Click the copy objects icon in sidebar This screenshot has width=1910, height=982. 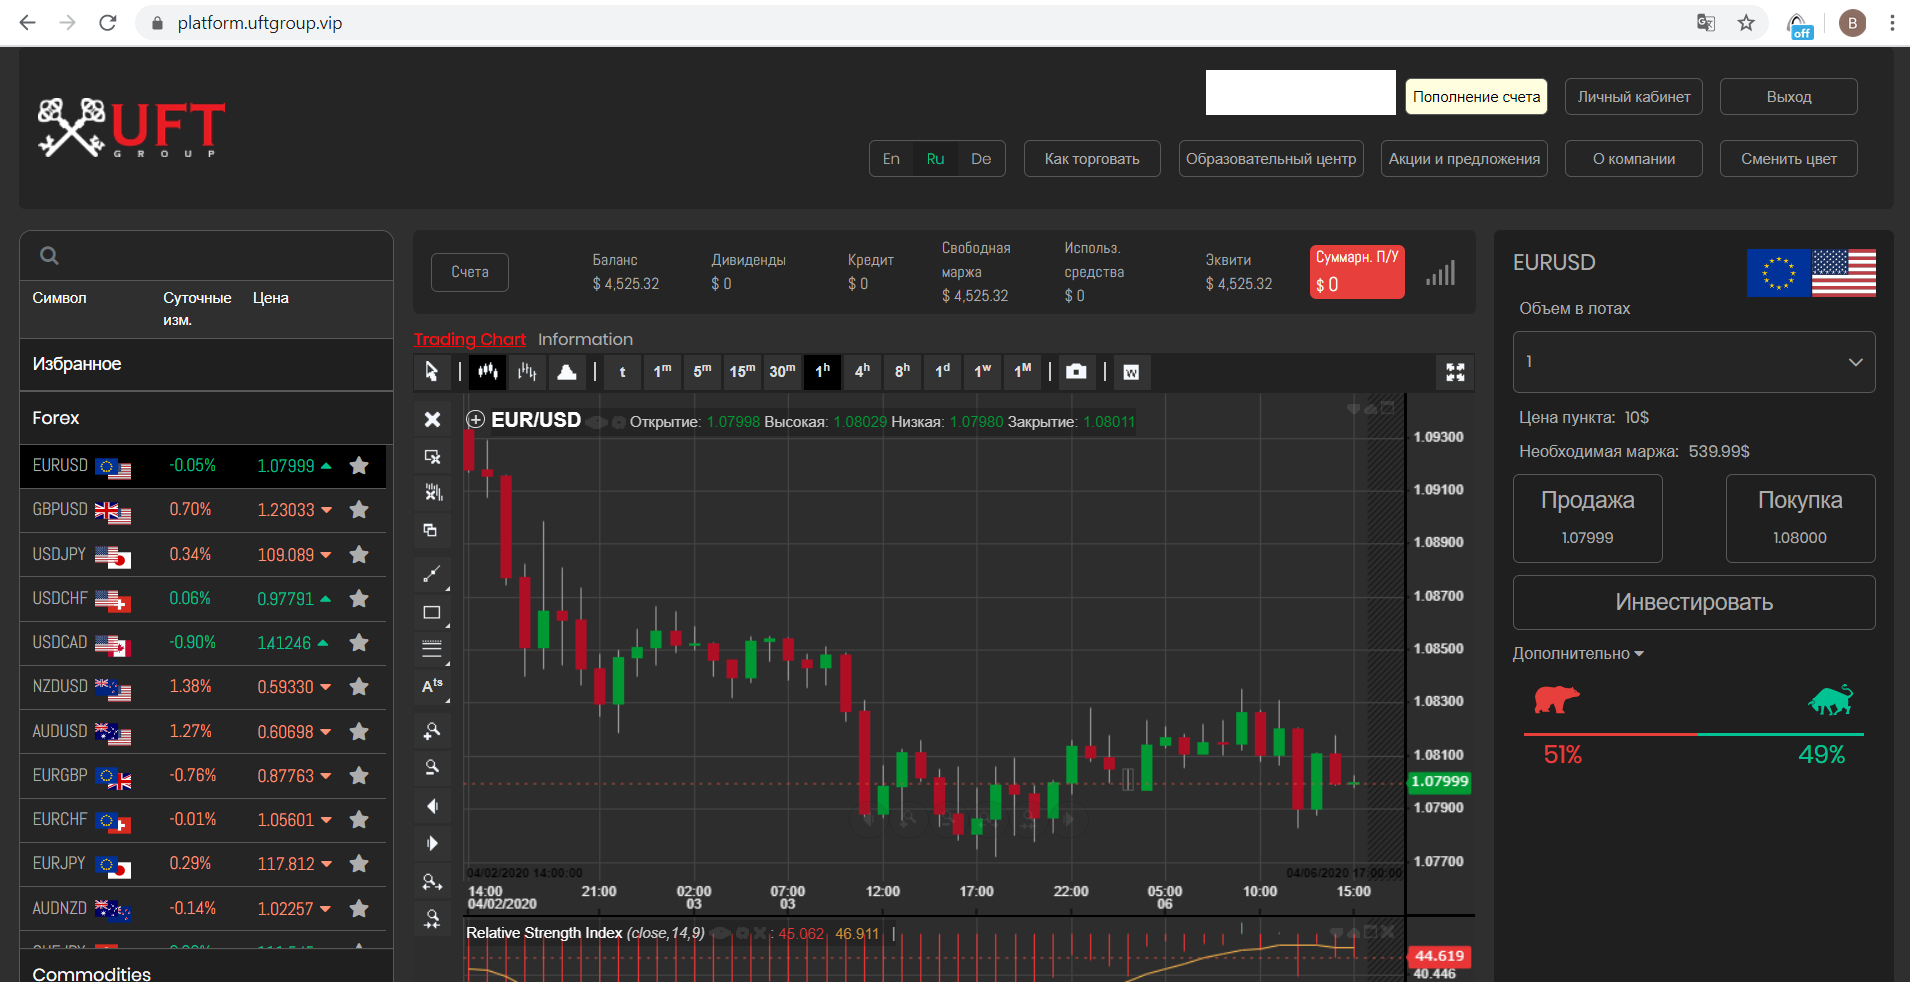coord(432,530)
